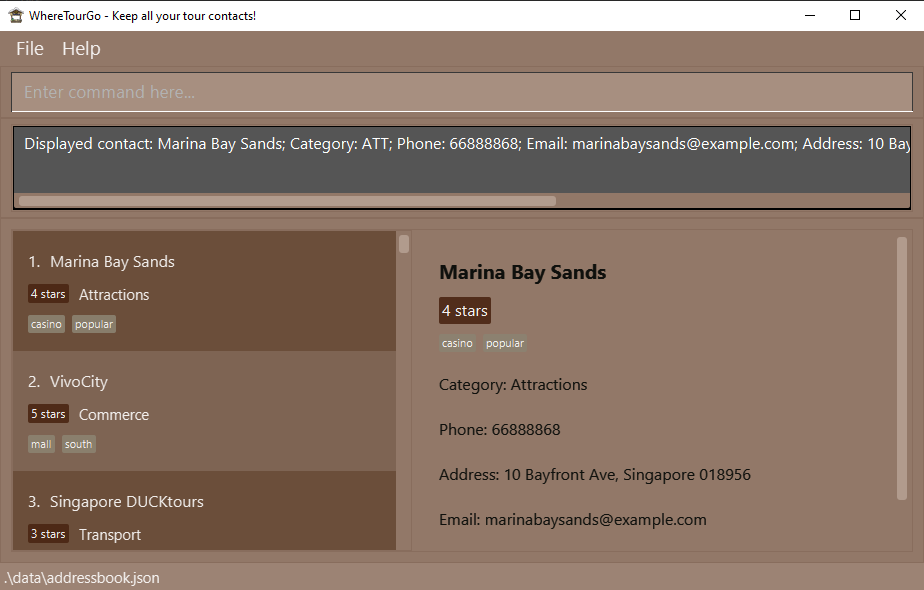The image size is (924, 590).
Task: Click the 3 stars badge for Singapore DUCKtours
Action: tap(48, 534)
